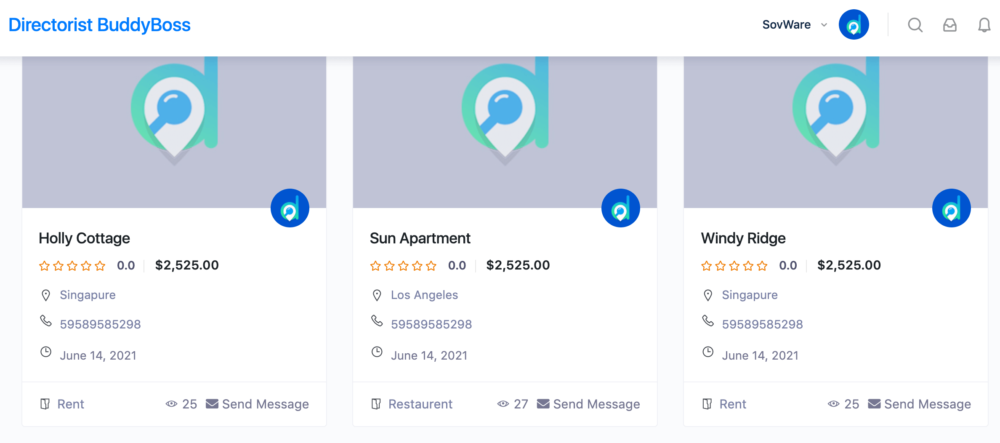Click author avatar on Windy Ridge card

point(951,208)
